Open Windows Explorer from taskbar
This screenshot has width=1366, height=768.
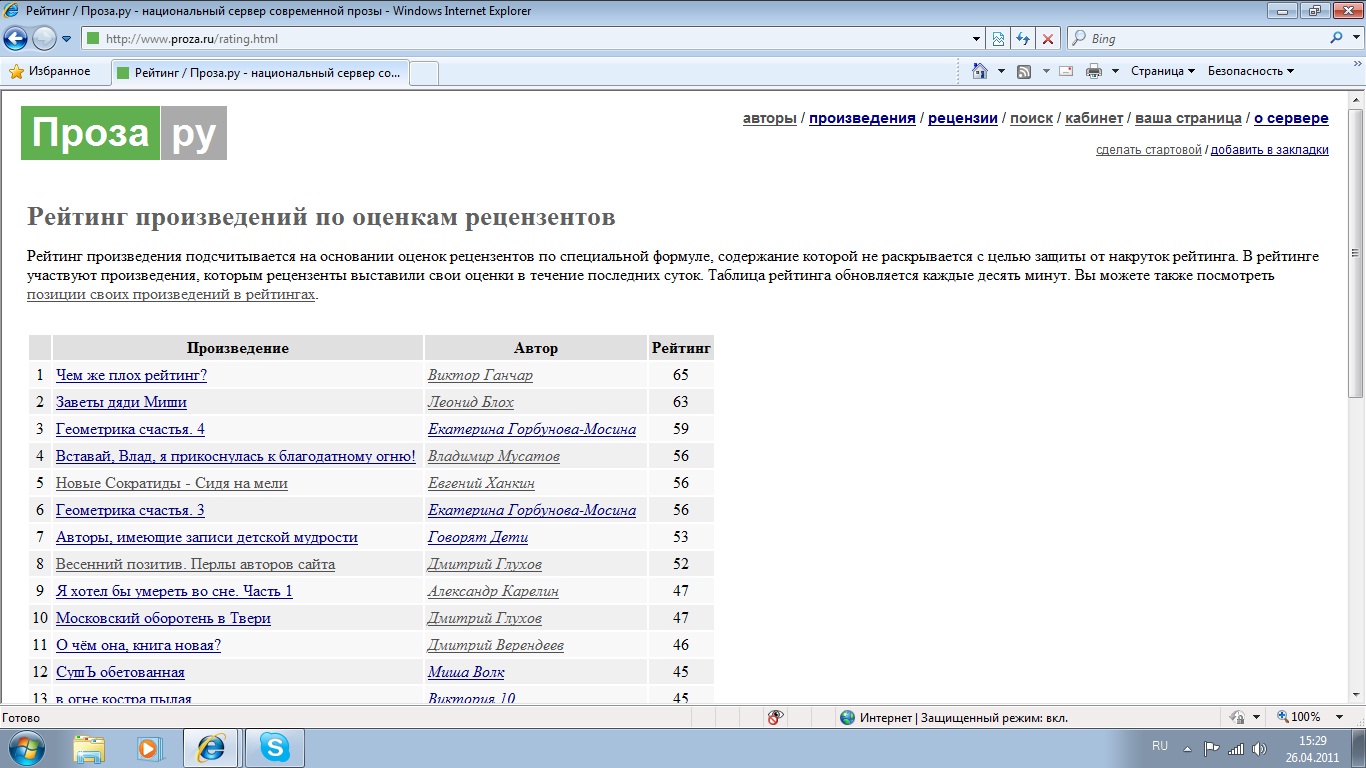[x=89, y=748]
